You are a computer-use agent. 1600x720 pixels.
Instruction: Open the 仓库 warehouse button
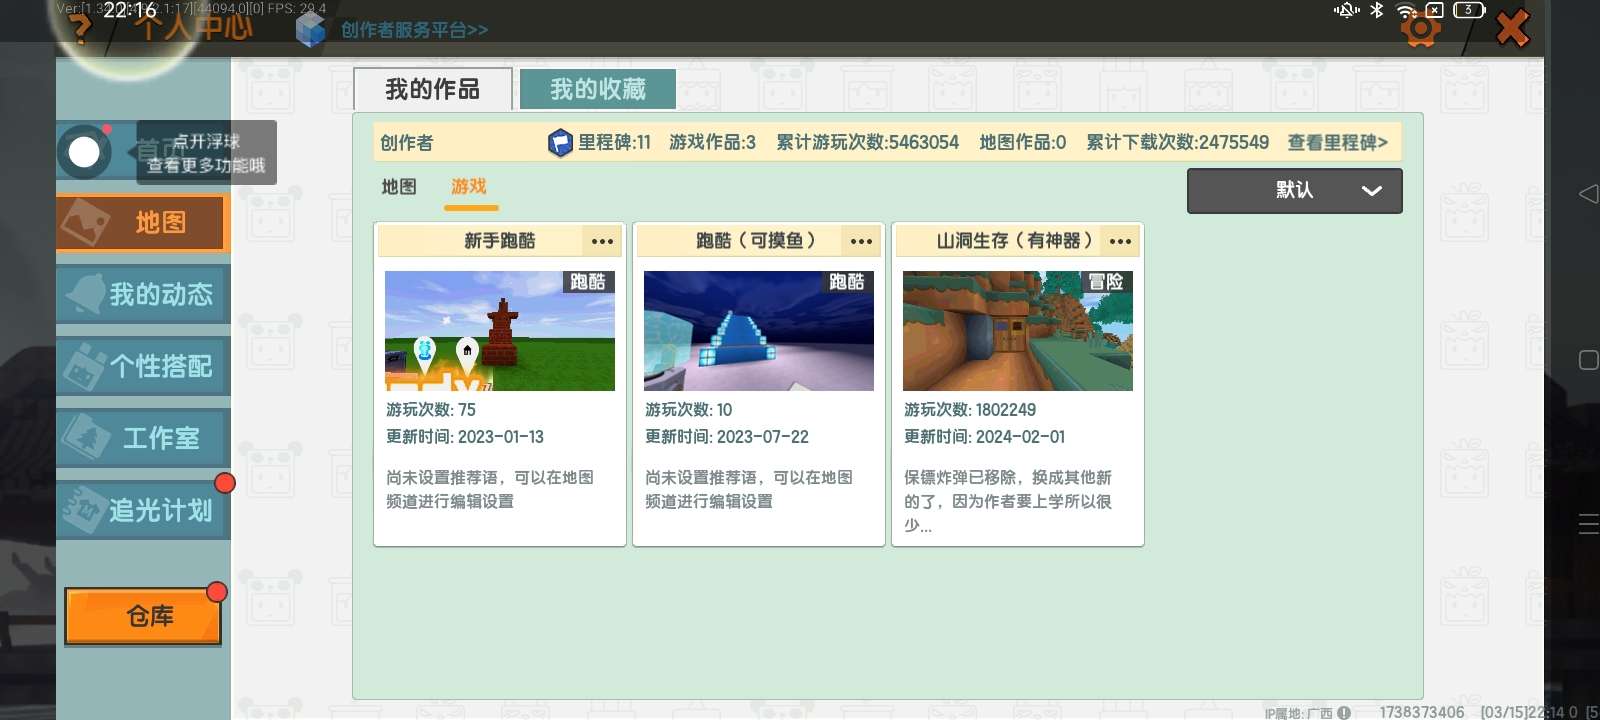point(143,616)
